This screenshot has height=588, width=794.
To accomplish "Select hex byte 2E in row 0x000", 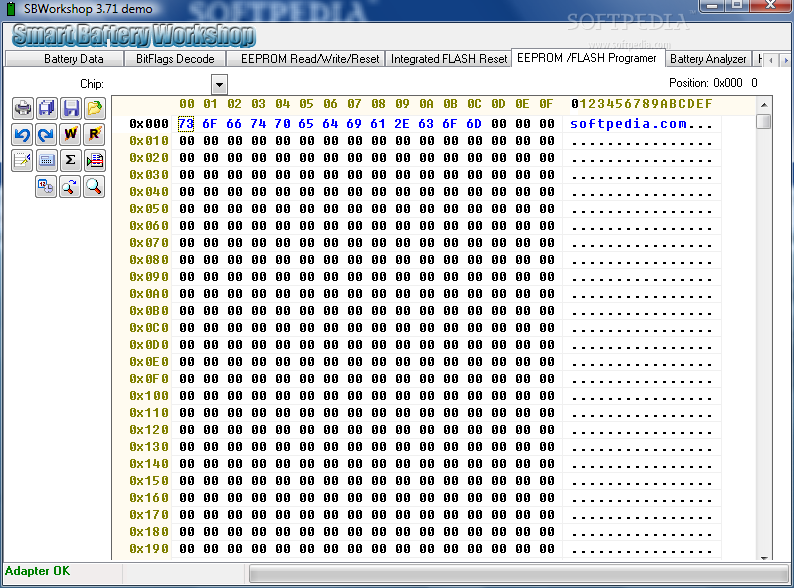I will [402, 124].
